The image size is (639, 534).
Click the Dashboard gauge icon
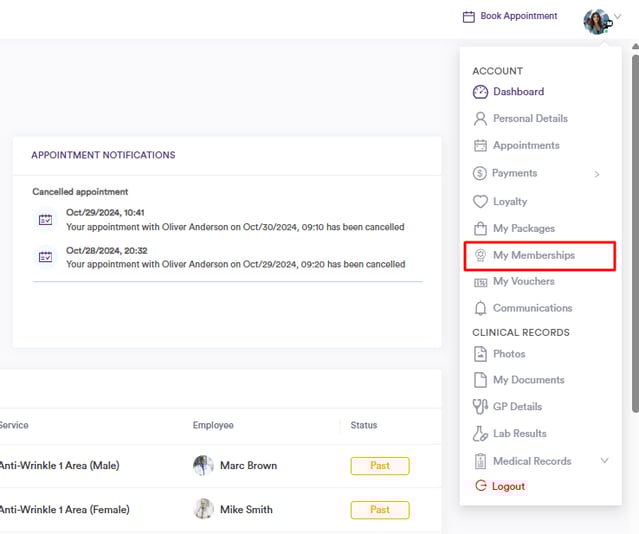(480, 92)
